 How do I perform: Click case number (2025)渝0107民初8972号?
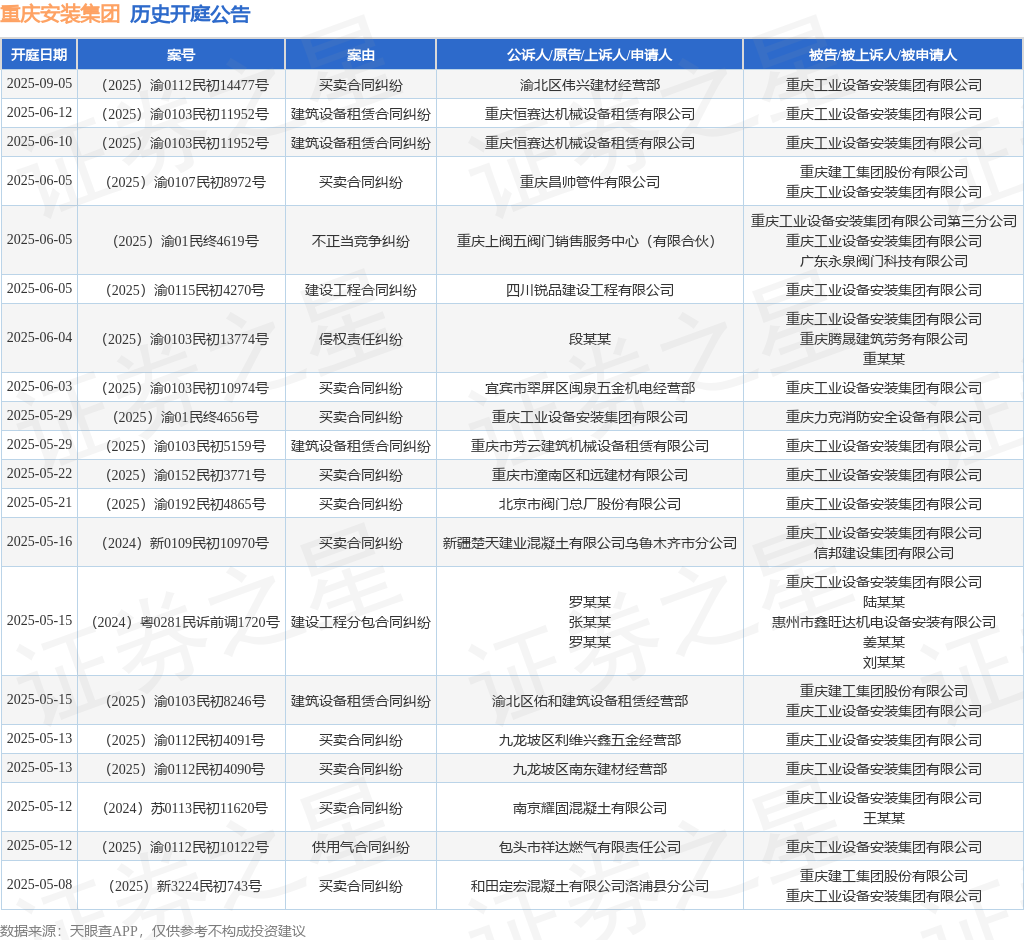click(185, 182)
